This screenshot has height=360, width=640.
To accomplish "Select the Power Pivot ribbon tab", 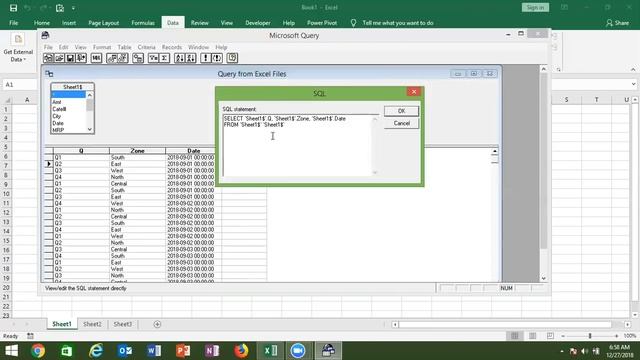I will (322, 23).
